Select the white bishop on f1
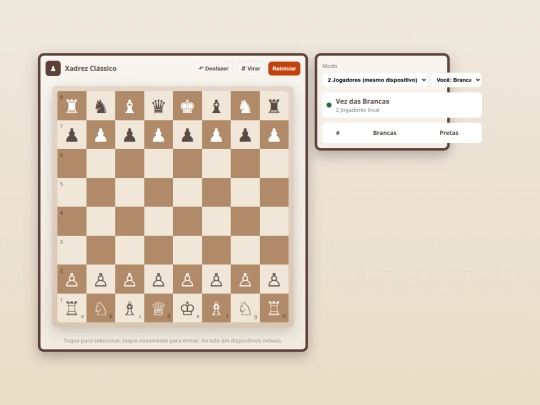This screenshot has width=540, height=405. (x=216, y=308)
